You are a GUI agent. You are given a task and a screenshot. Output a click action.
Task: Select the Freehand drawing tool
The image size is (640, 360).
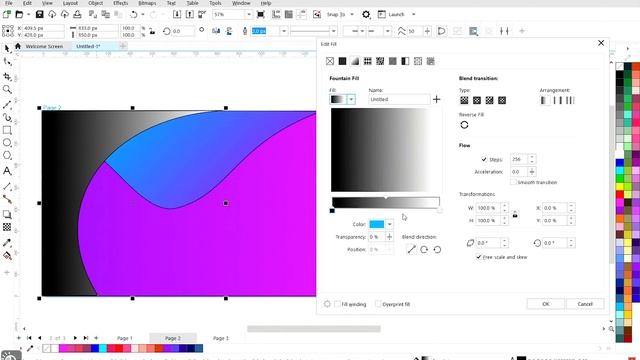[x=7, y=105]
